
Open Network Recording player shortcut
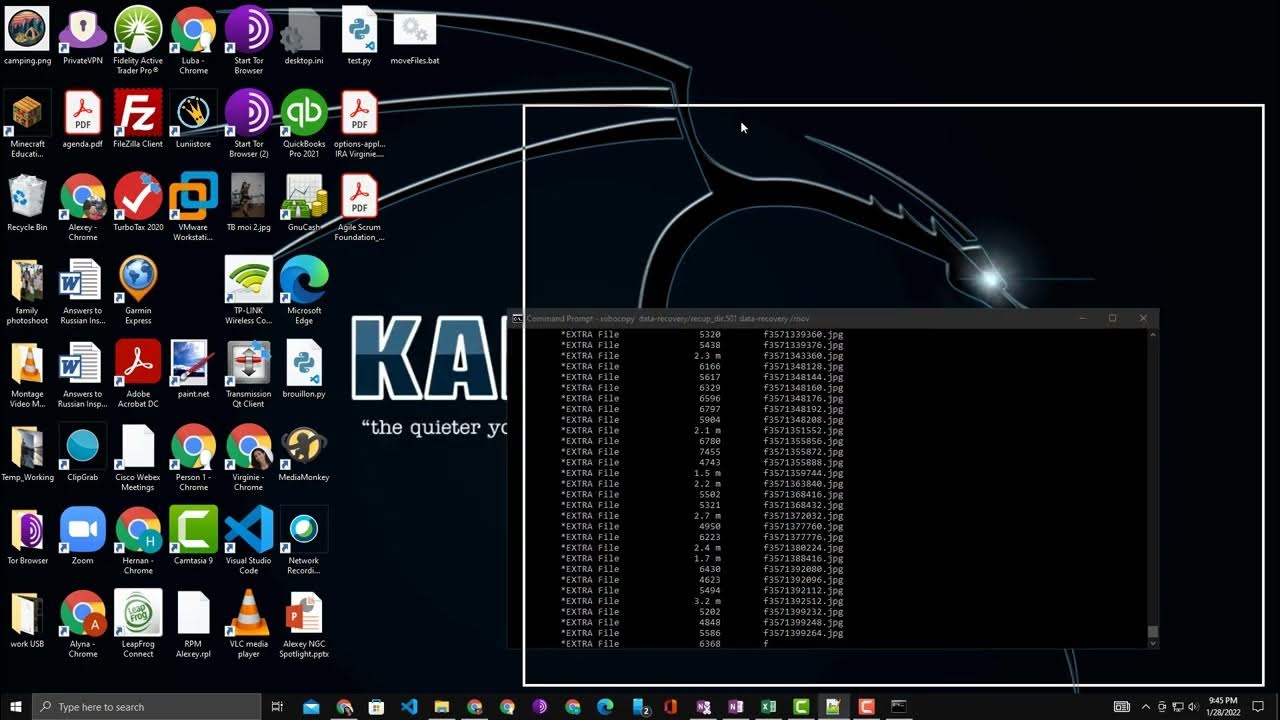[x=303, y=541]
